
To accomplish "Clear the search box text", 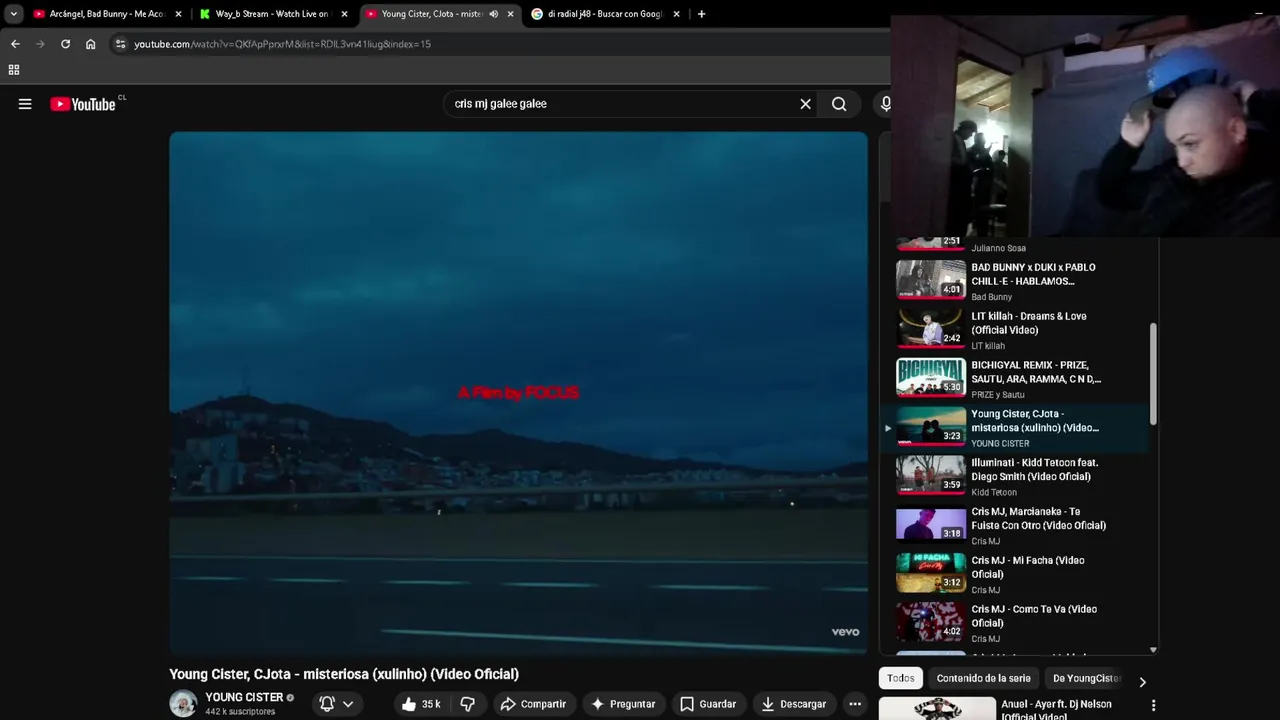I will click(x=805, y=104).
